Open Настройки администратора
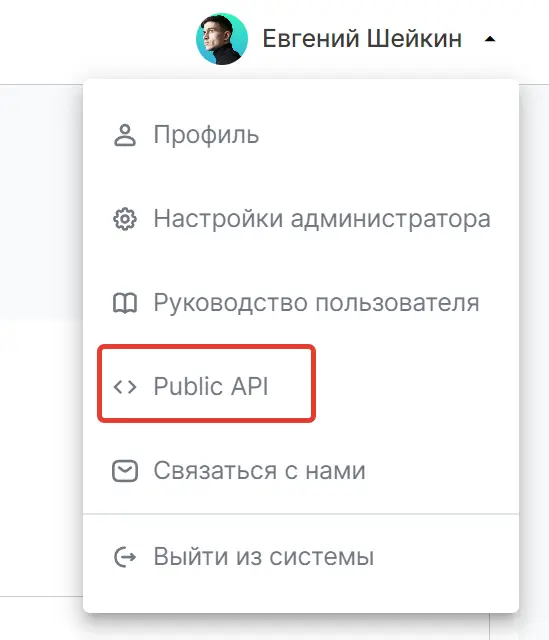This screenshot has width=549, height=640. 322,219
